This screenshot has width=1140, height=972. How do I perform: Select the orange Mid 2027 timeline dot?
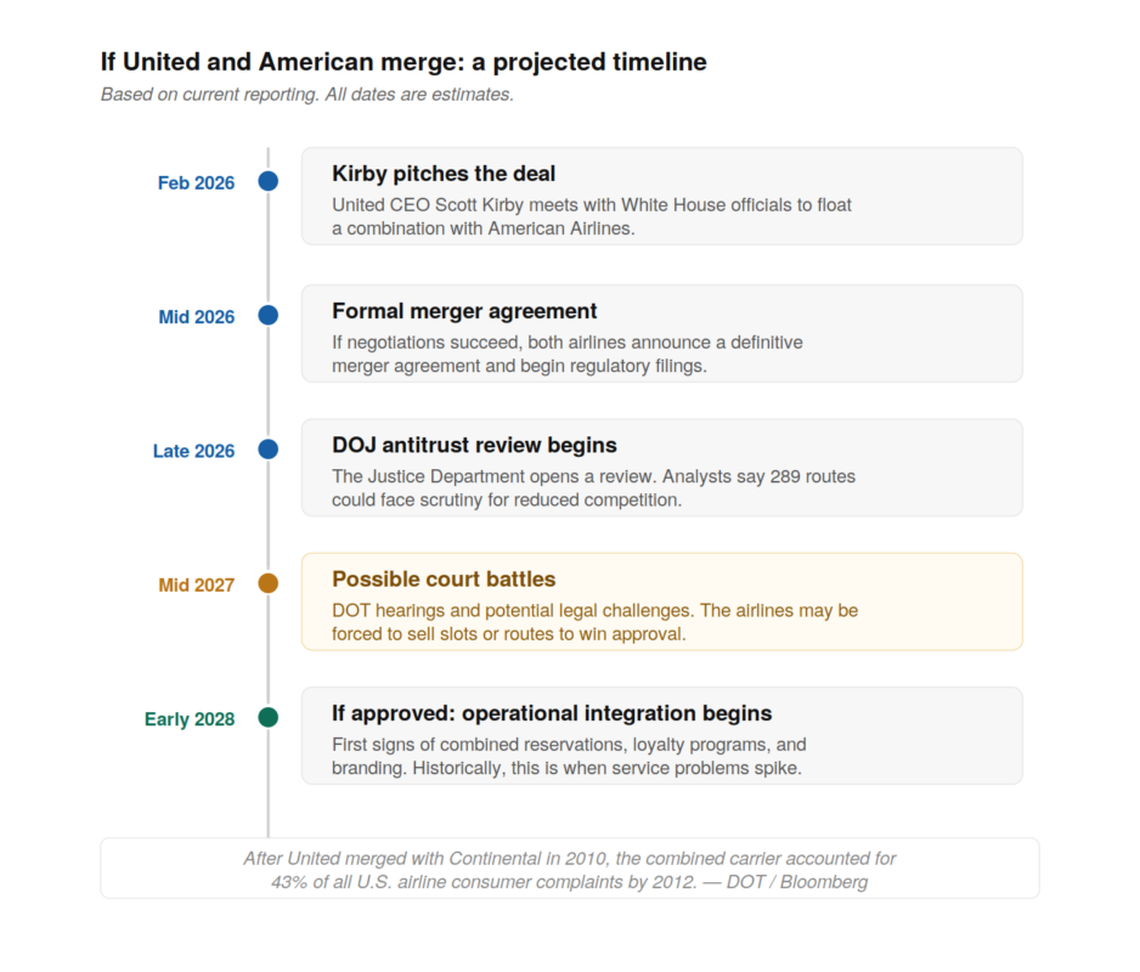pos(268,583)
